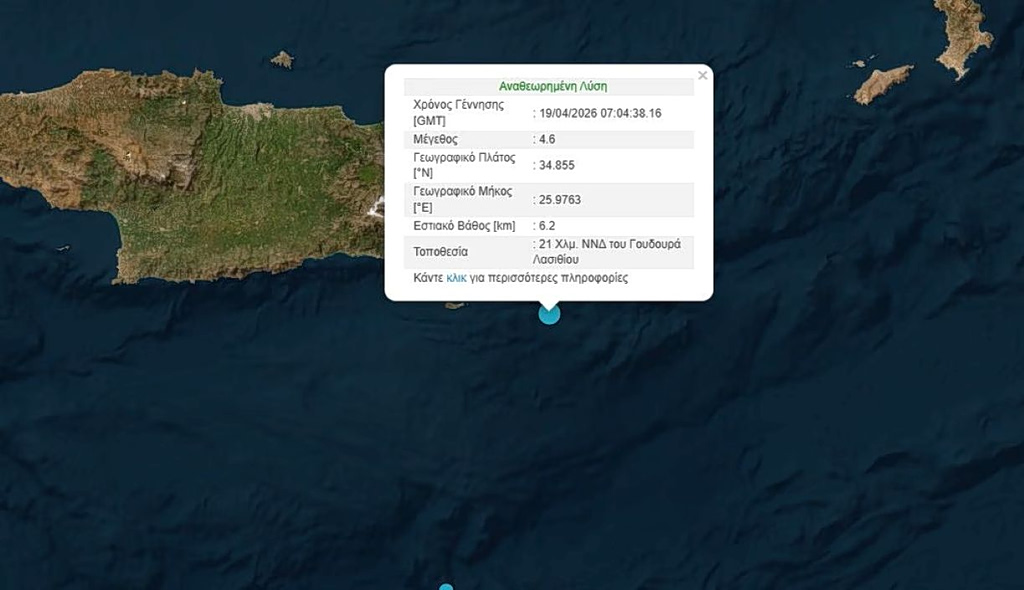Dismiss the popup using the × button

click(703, 75)
